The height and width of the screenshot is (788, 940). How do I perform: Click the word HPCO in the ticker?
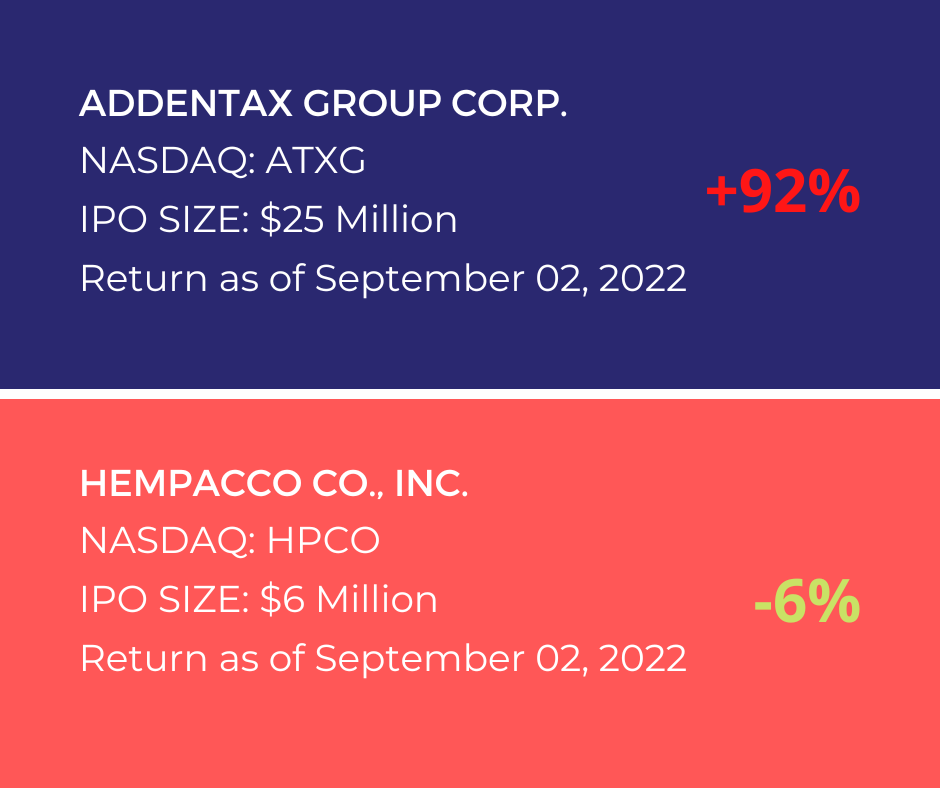[x=323, y=540]
